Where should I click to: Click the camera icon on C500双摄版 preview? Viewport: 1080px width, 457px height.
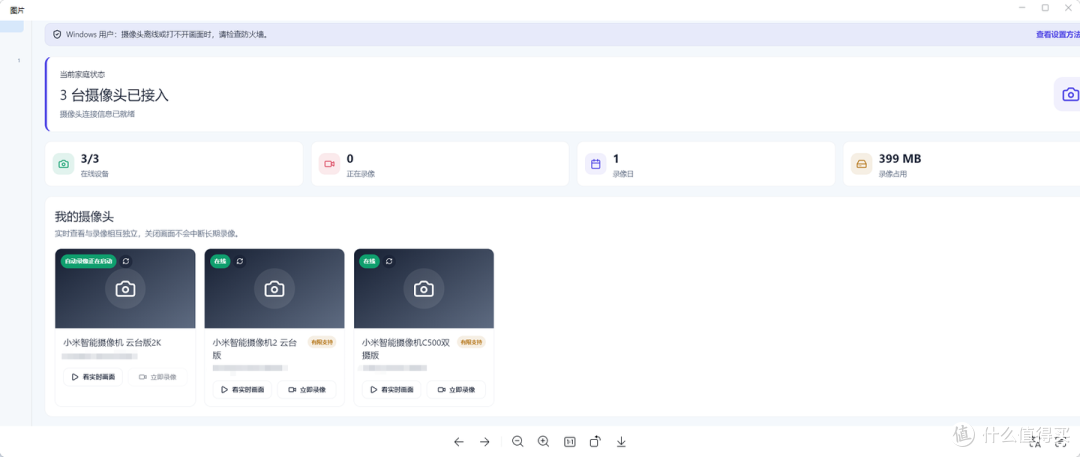tap(424, 289)
